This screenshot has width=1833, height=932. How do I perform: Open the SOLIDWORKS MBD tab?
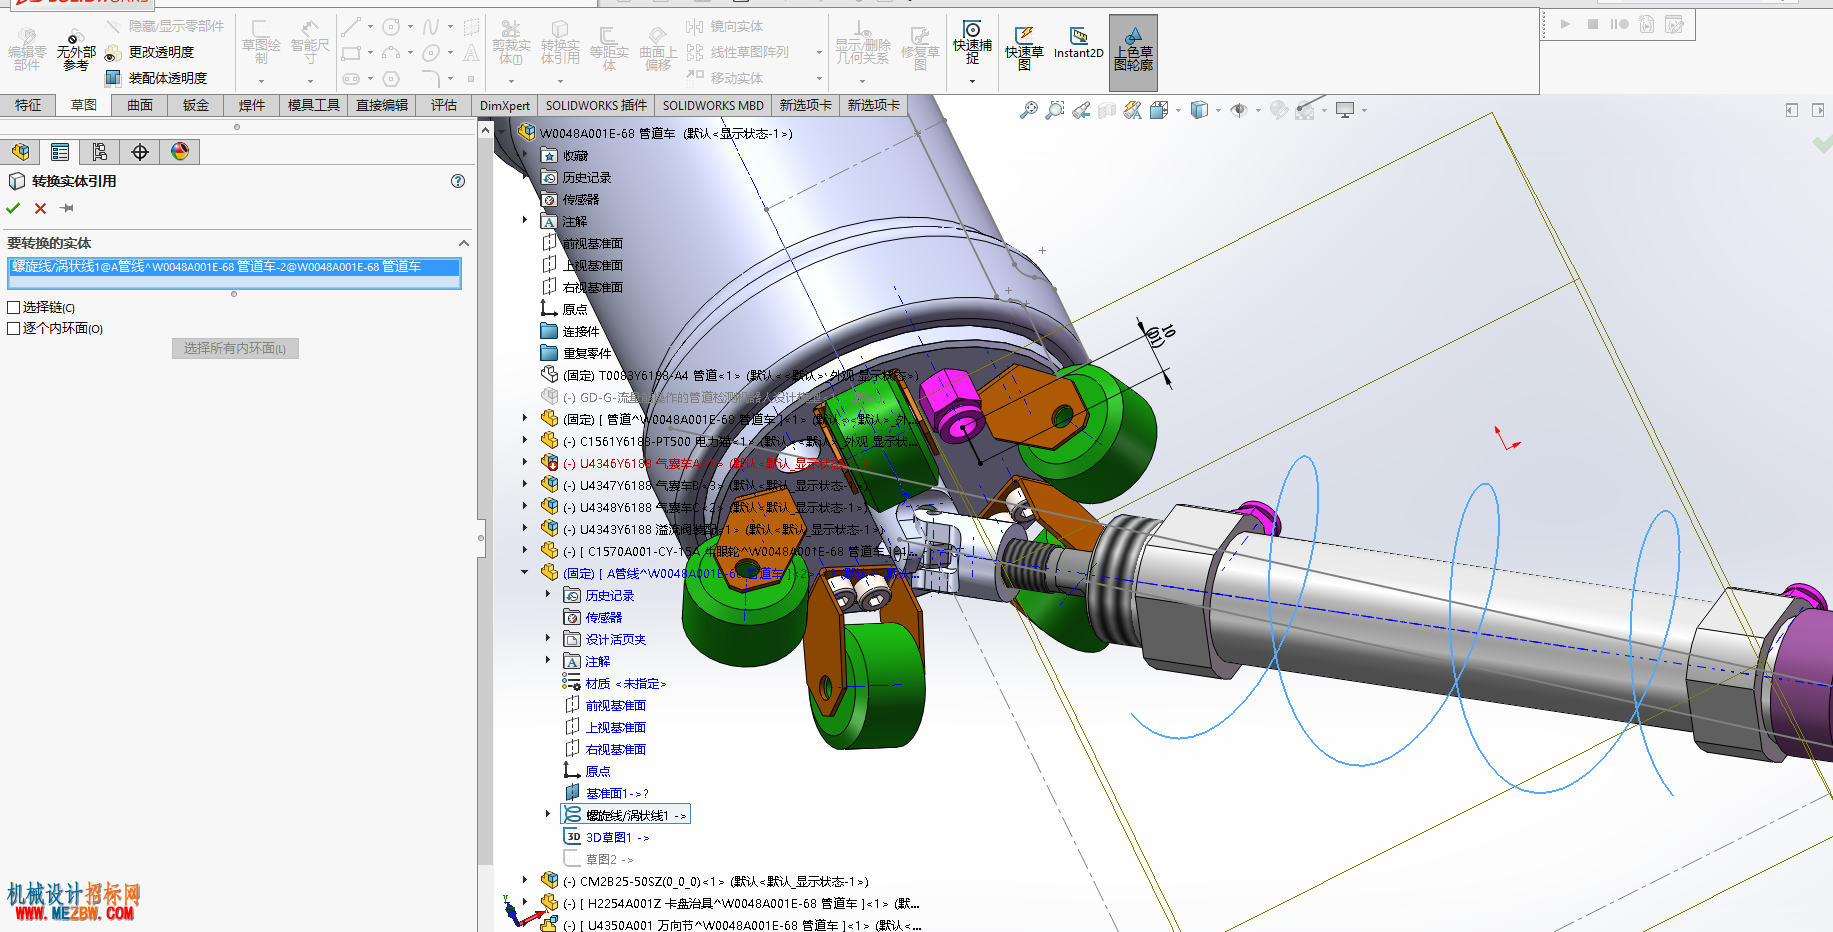tap(713, 105)
